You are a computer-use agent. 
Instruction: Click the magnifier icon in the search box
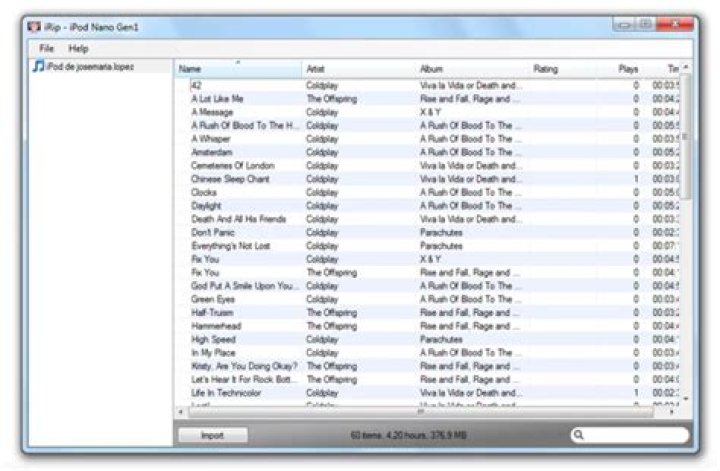coord(579,435)
